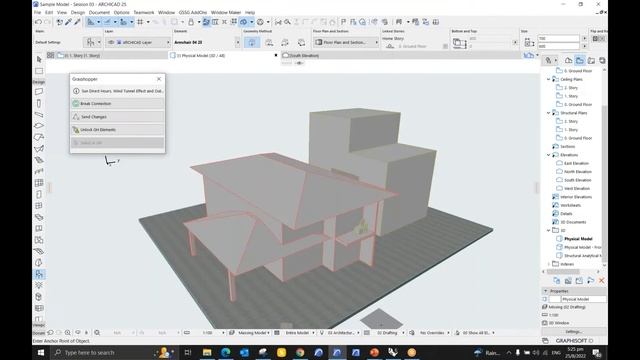Switch to the 1. Story floor plan tab
This screenshot has width=640, height=360.
112,55
